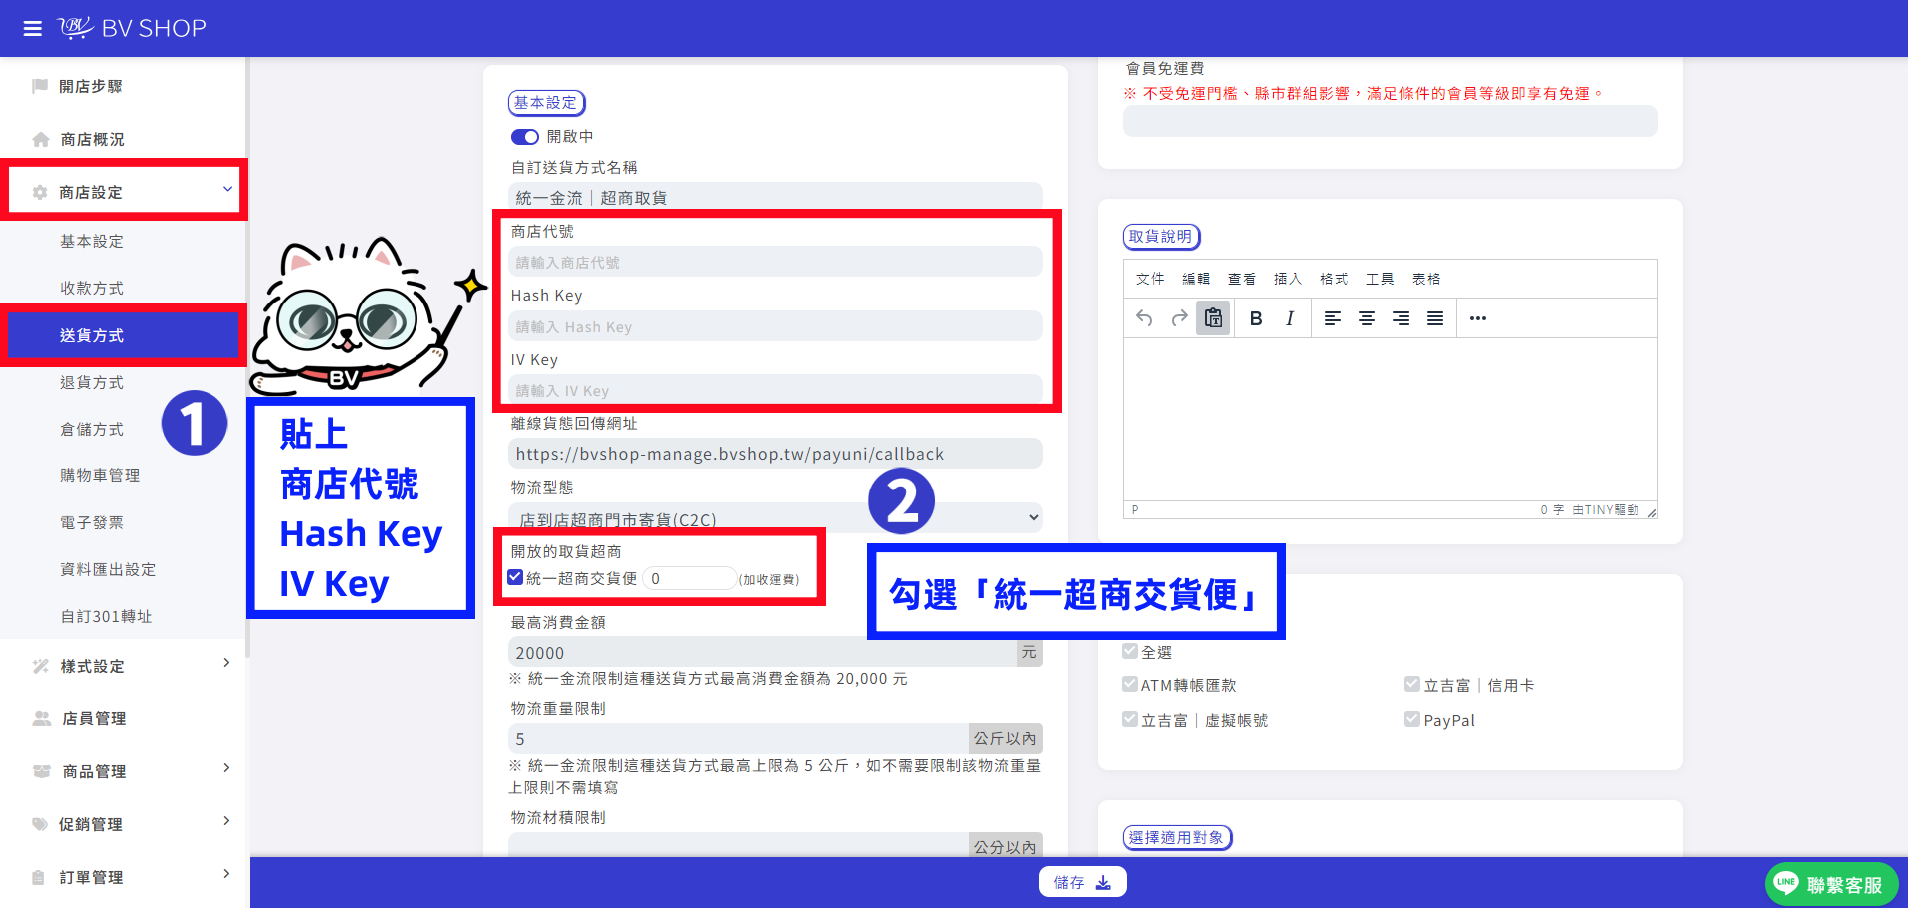Center align text in the editor
Viewport: 1908px width, 908px height.
click(1366, 318)
